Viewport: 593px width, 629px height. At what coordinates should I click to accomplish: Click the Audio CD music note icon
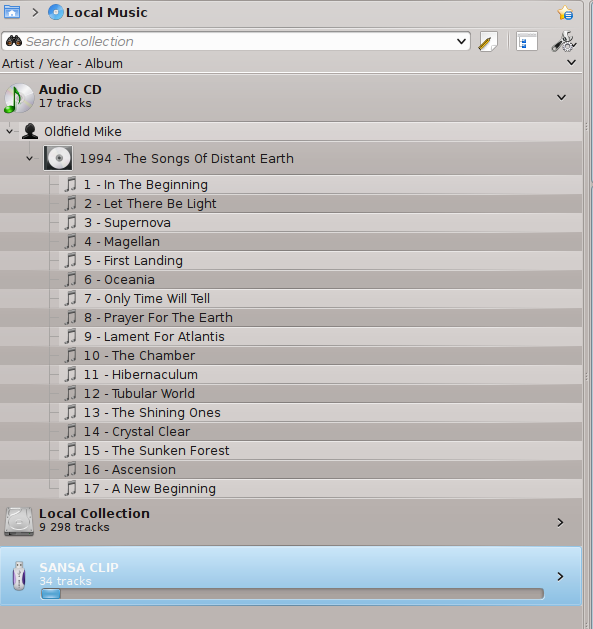19,98
